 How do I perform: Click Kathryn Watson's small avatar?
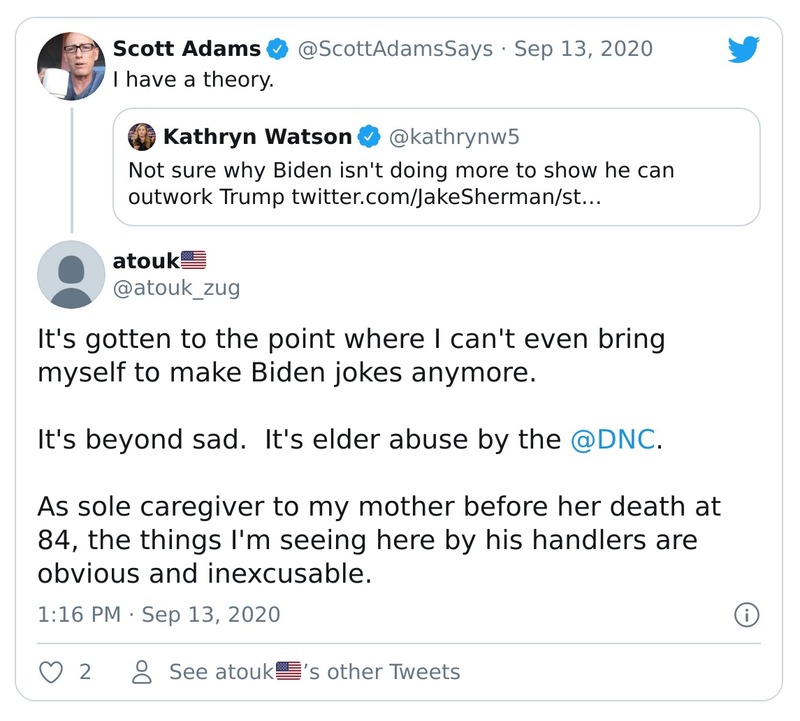click(142, 136)
